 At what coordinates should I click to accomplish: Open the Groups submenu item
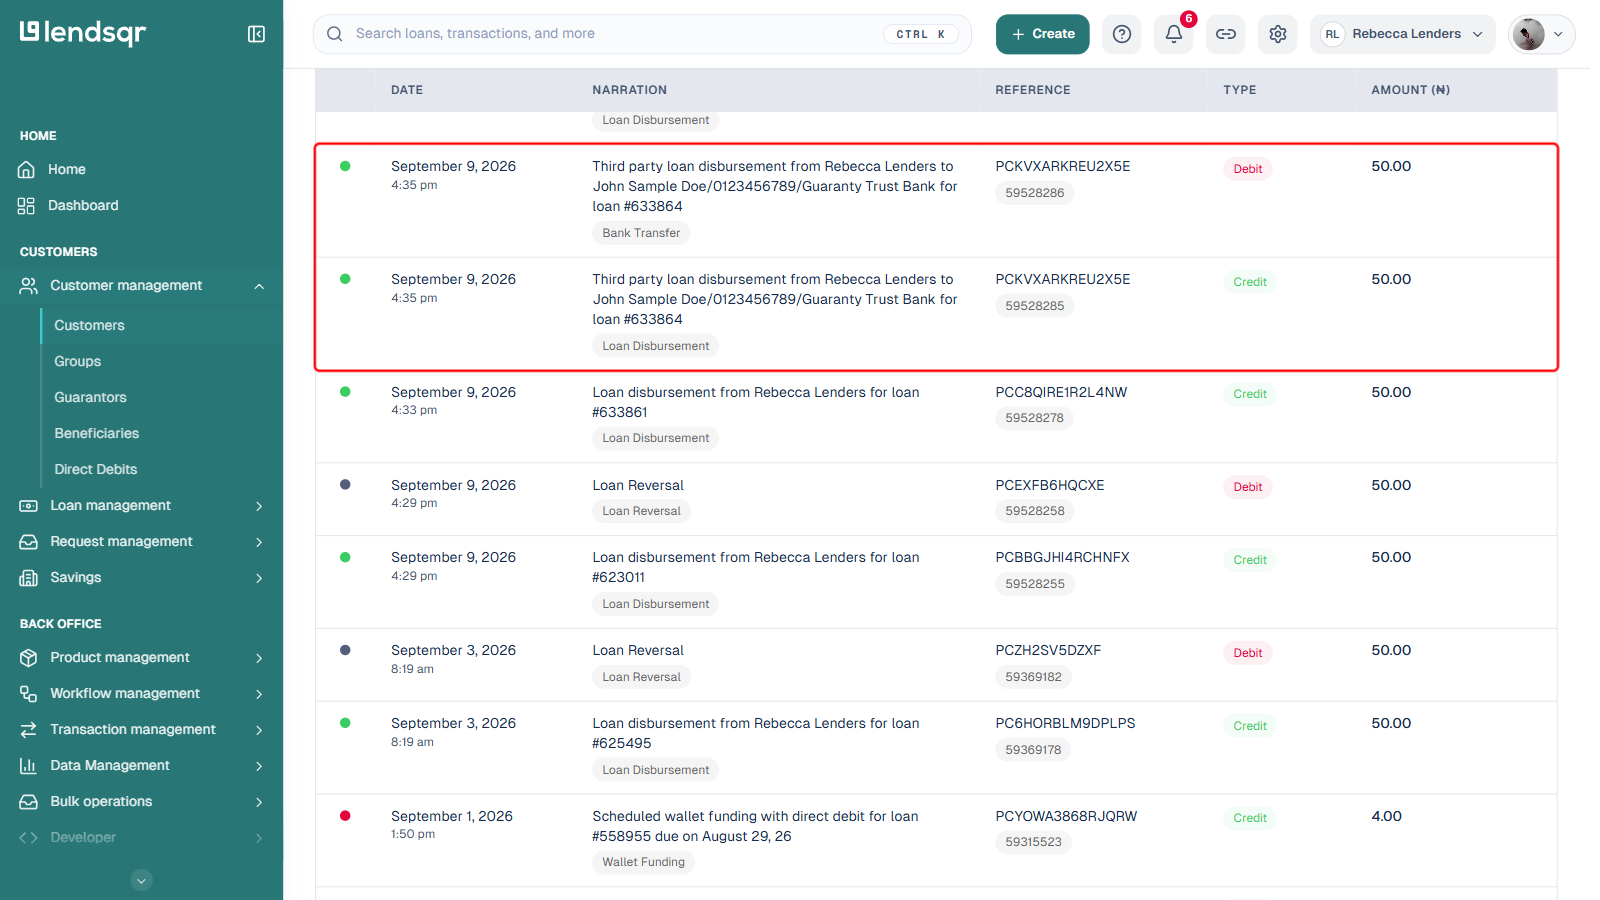point(78,361)
